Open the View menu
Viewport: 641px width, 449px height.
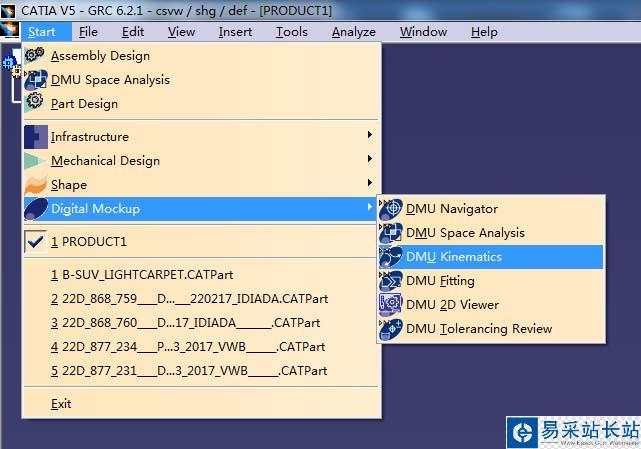pos(182,32)
